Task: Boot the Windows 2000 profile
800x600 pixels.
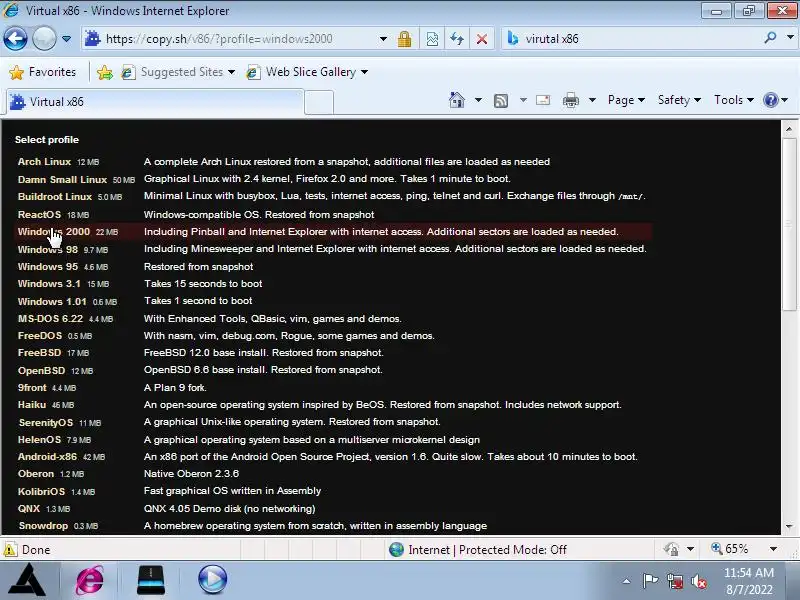Action: tap(54, 232)
